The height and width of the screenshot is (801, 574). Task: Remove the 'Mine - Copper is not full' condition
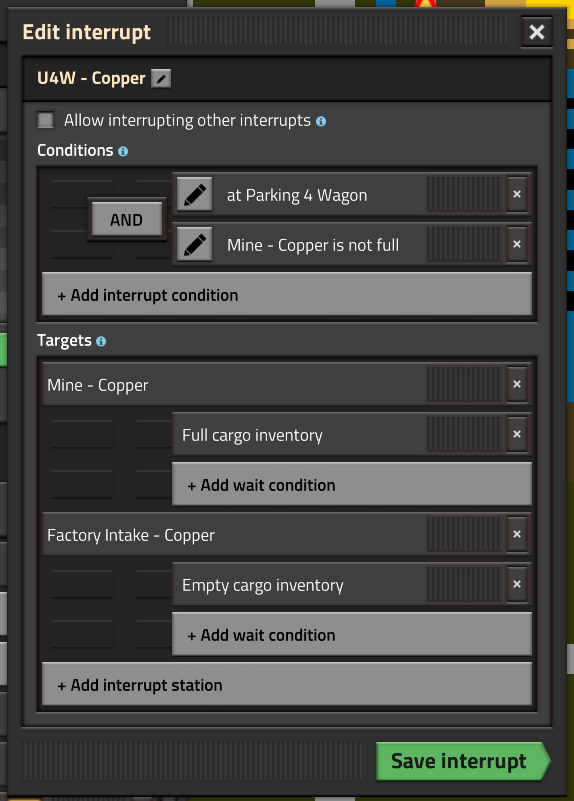point(517,245)
